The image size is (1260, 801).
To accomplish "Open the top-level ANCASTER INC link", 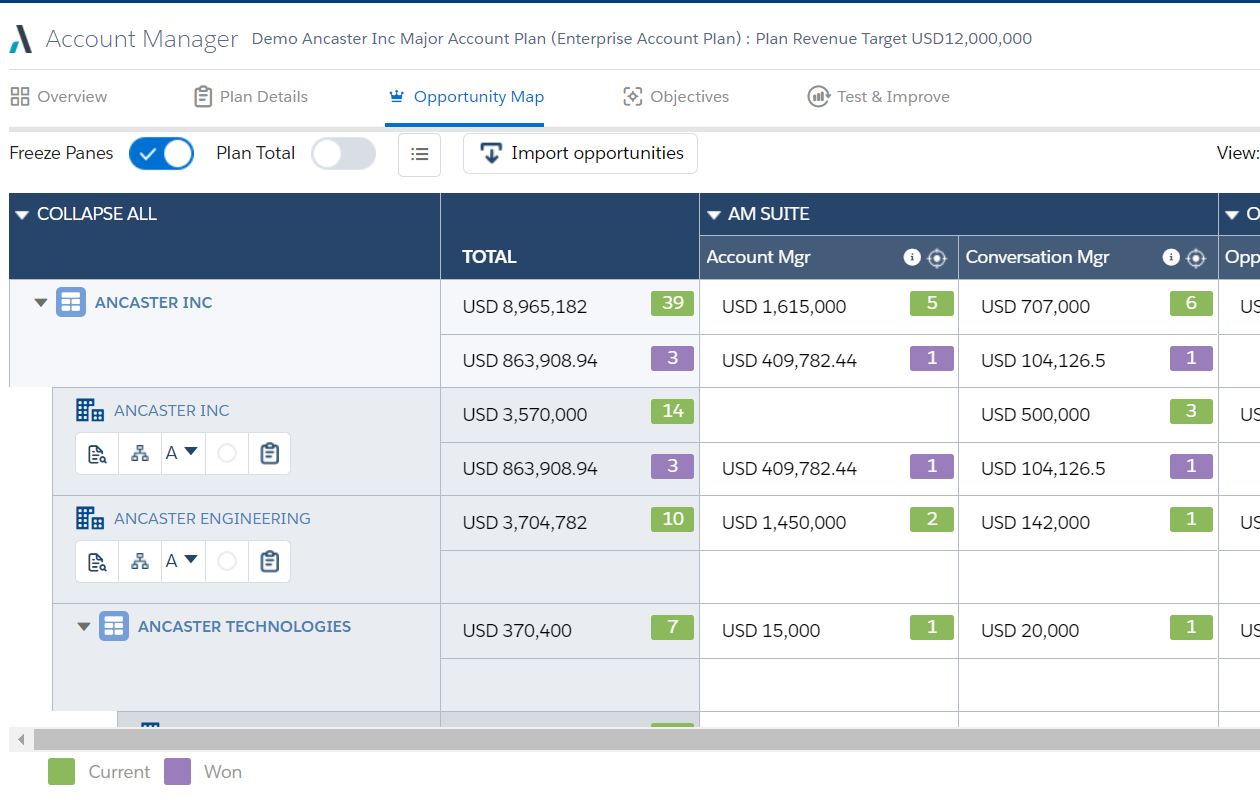I will pos(154,303).
